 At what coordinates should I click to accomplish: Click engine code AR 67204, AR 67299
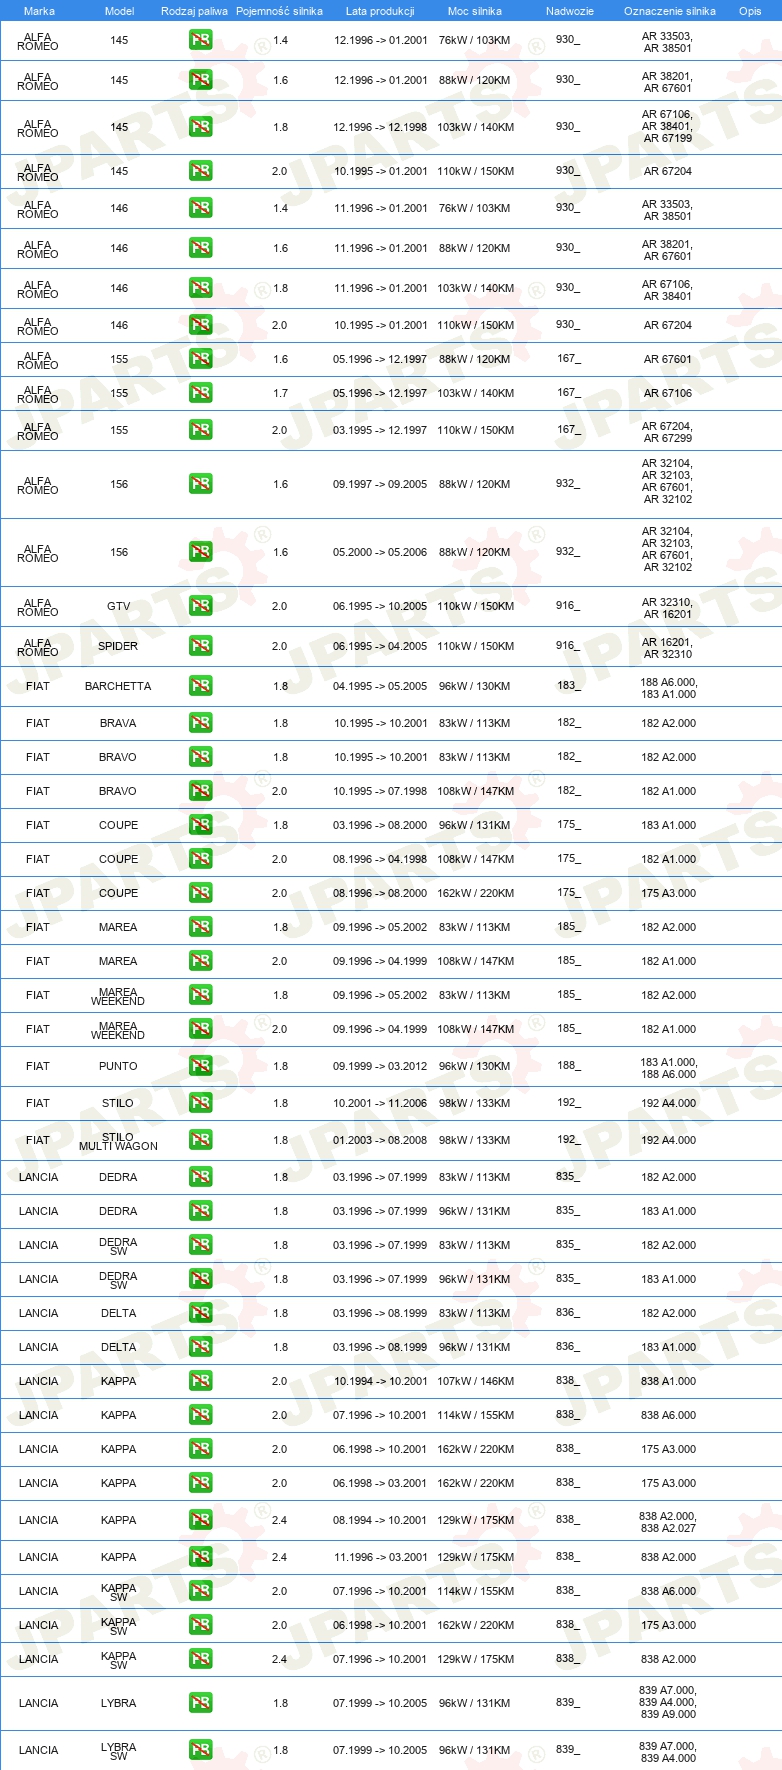(667, 432)
